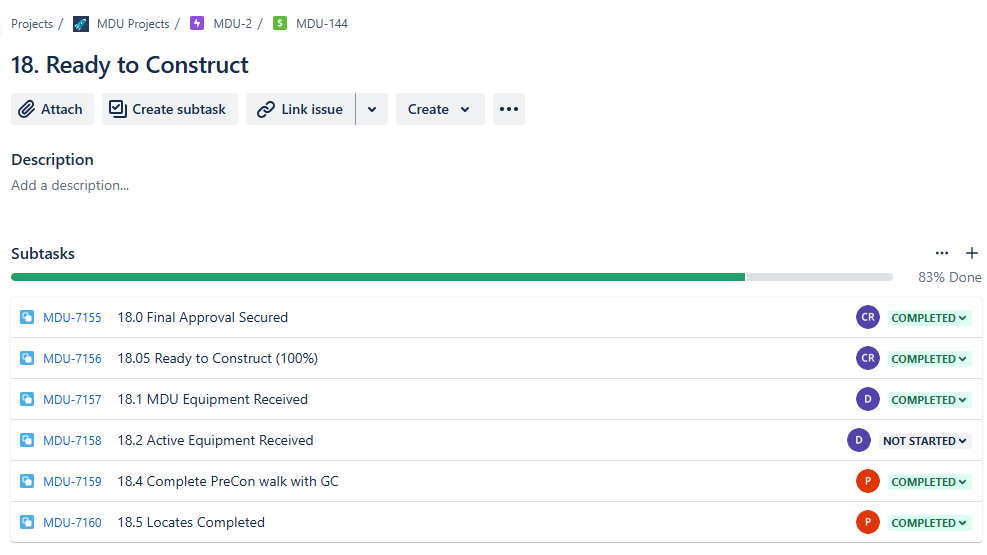The image size is (987, 555).
Task: Click the MDU Projects rocket icon
Action: pos(81,24)
